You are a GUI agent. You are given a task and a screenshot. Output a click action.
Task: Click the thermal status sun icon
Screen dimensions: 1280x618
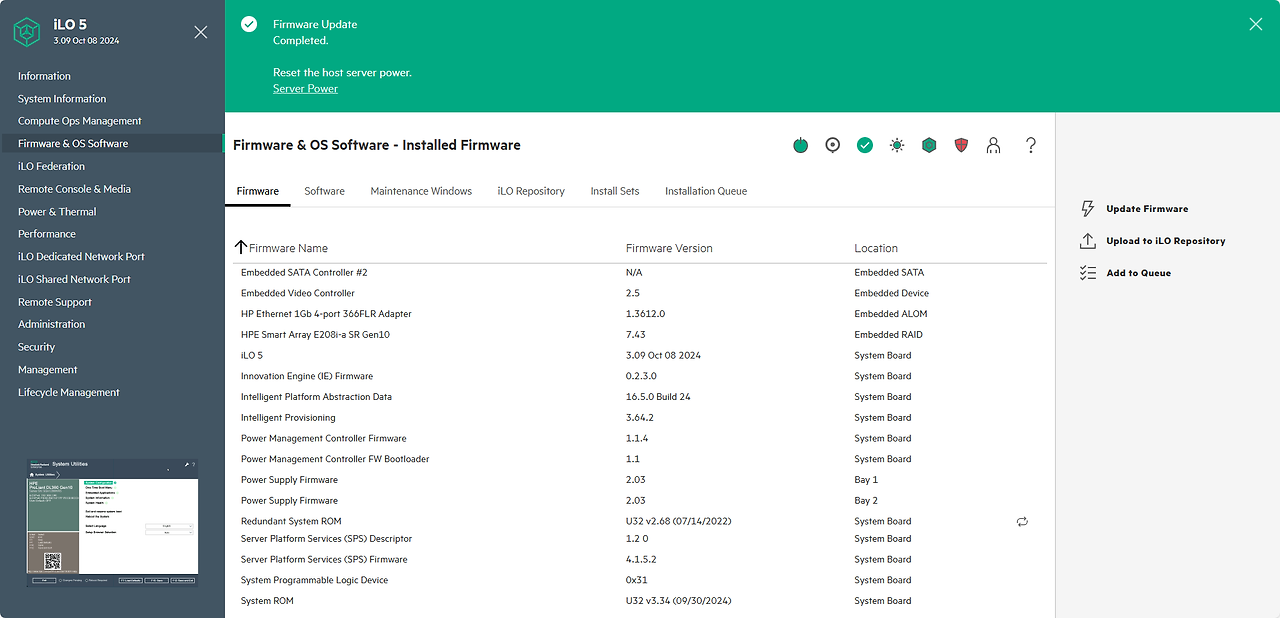tap(896, 145)
